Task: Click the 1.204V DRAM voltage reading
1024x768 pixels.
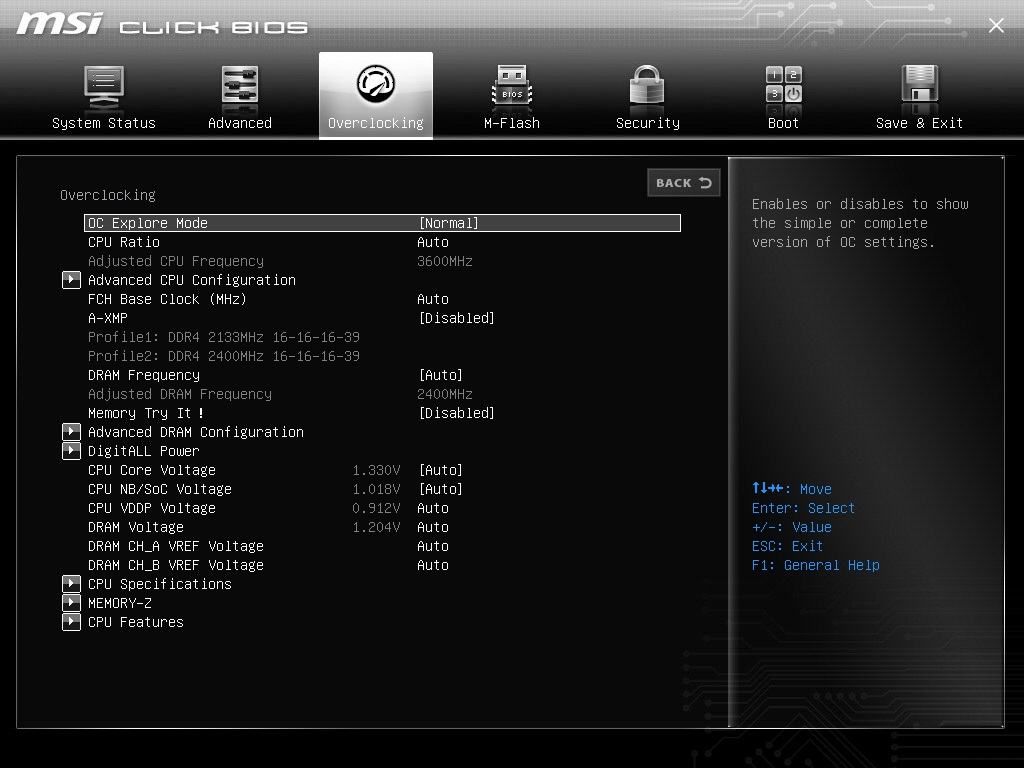Action: pyautogui.click(x=376, y=527)
